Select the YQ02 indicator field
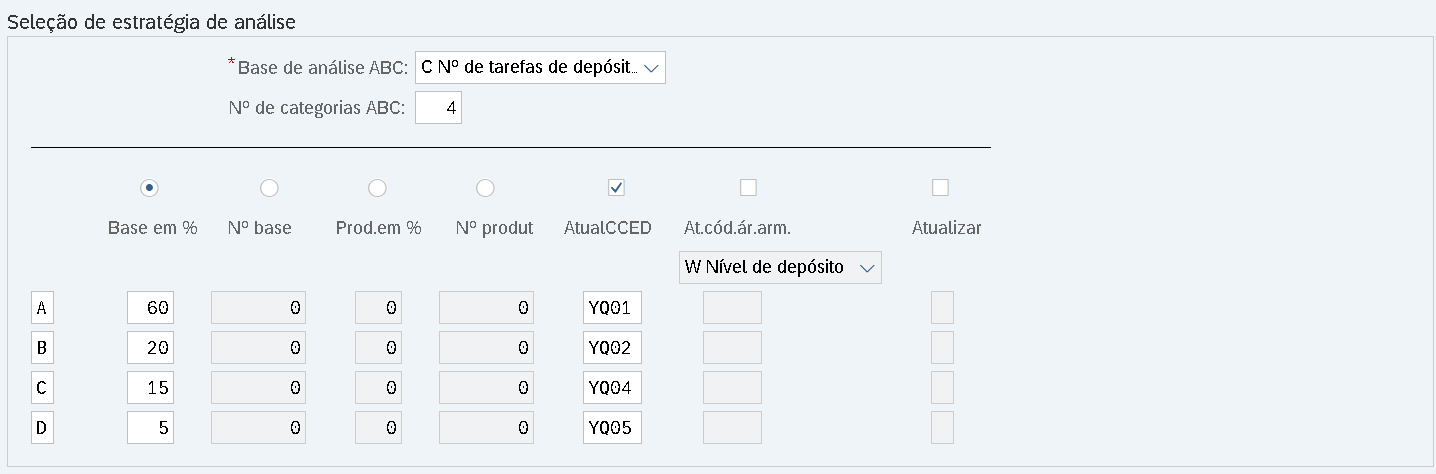1436x474 pixels. coord(612,348)
